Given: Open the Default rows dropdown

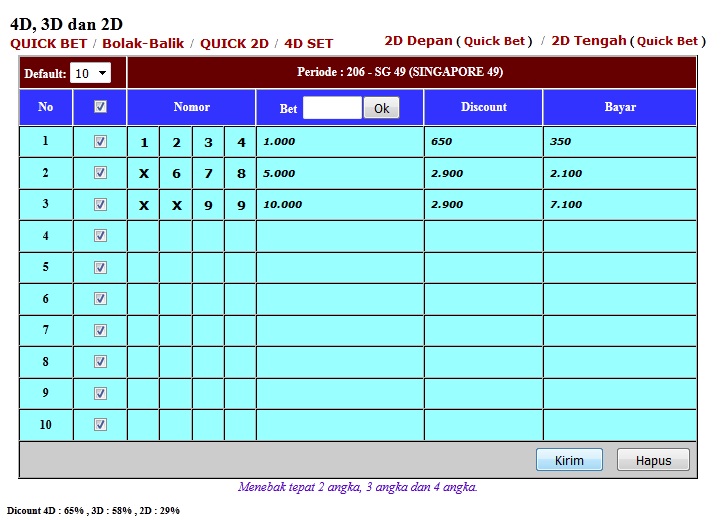Looking at the screenshot, I should point(90,73).
